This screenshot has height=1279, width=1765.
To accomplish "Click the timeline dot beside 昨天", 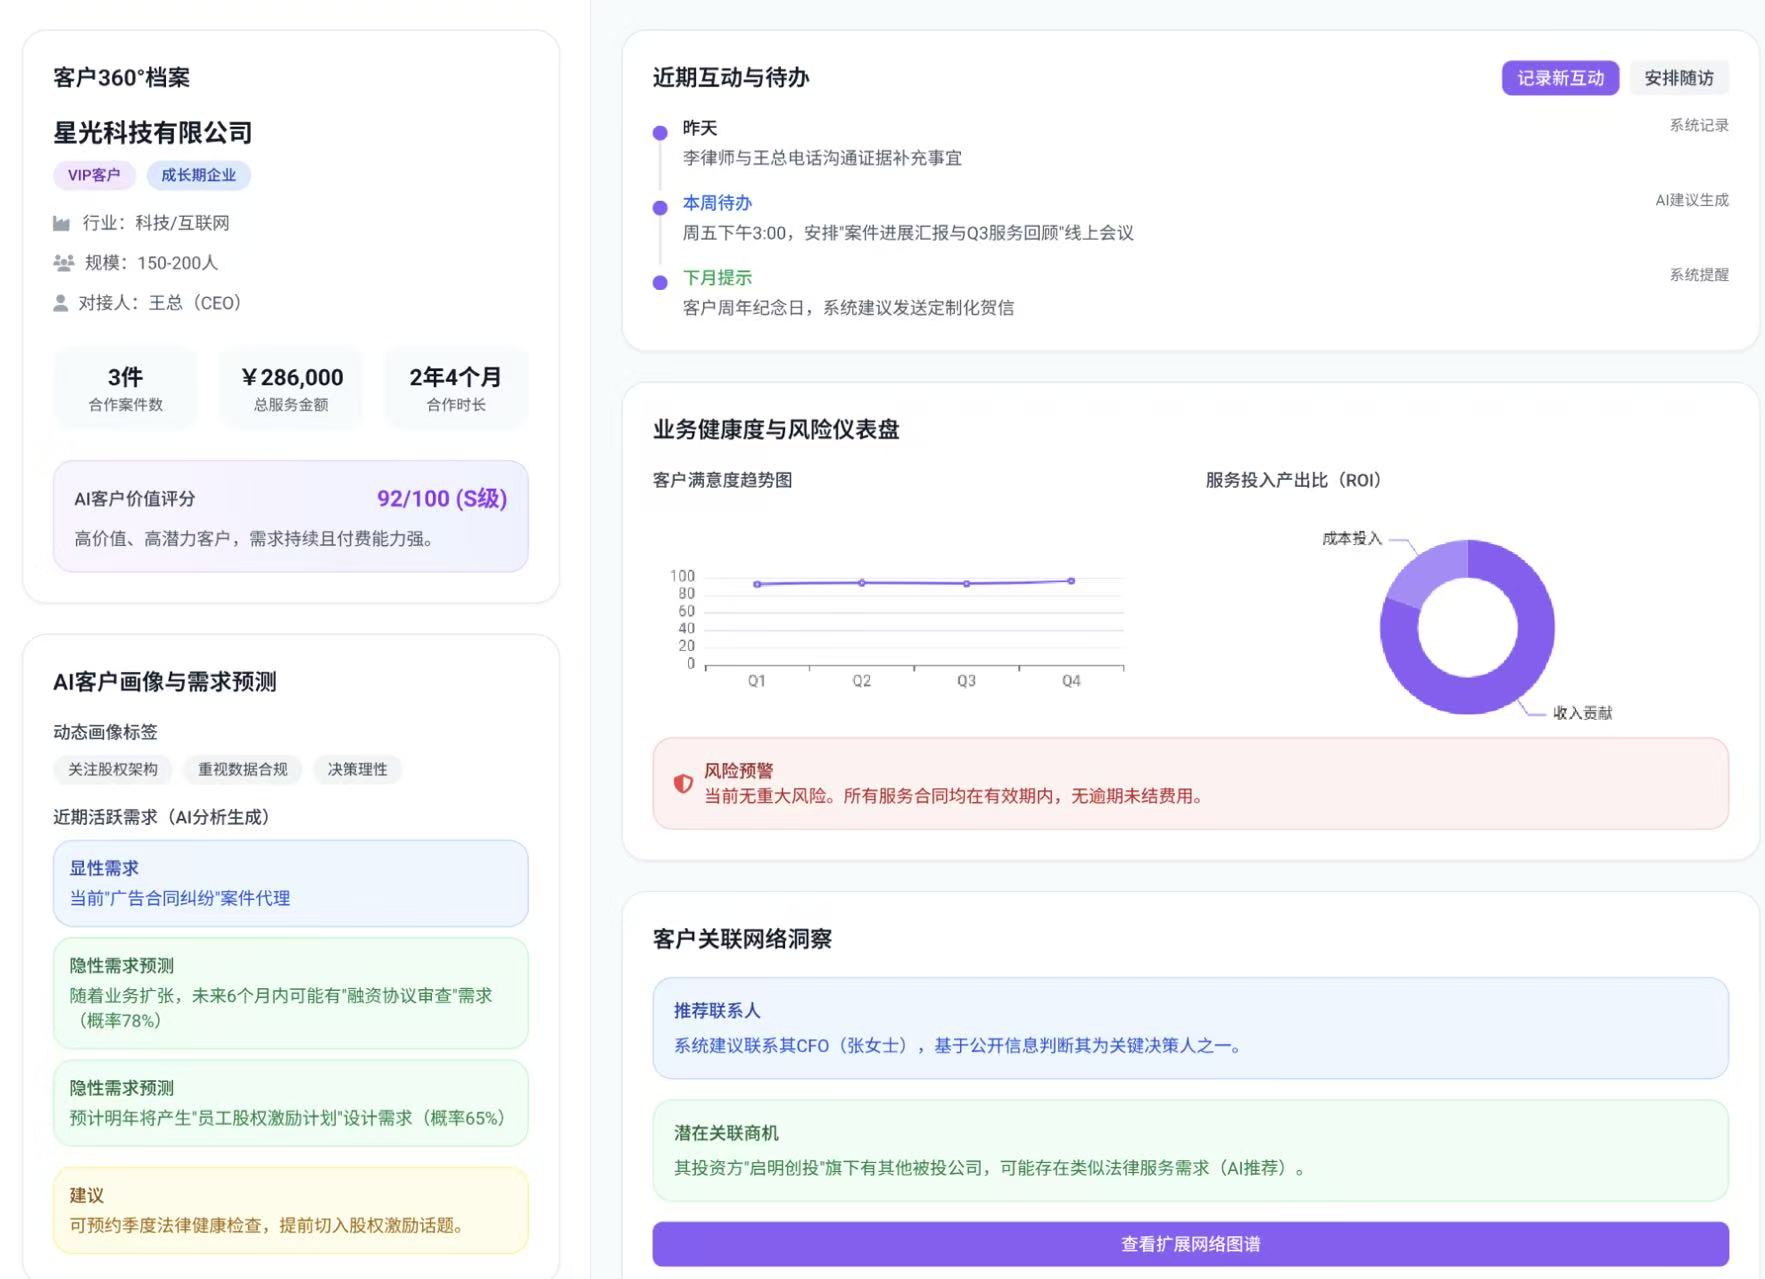I will (x=658, y=132).
